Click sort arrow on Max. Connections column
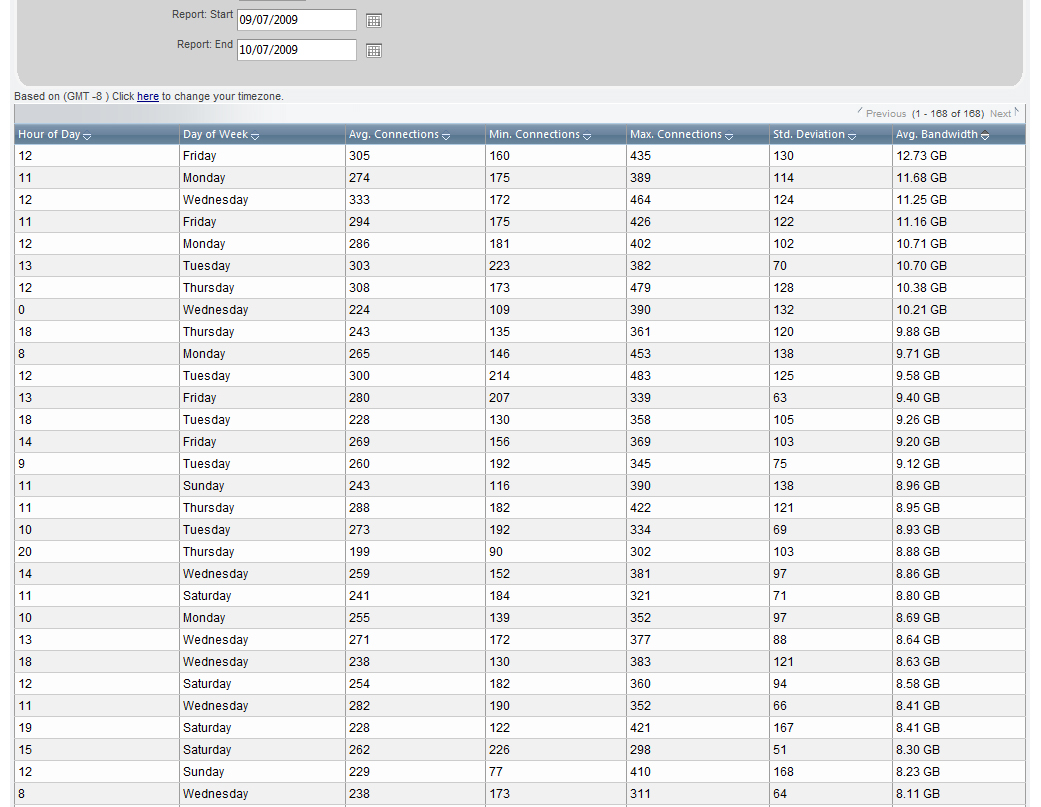Screen dimensions: 1041x807 (x=729, y=136)
